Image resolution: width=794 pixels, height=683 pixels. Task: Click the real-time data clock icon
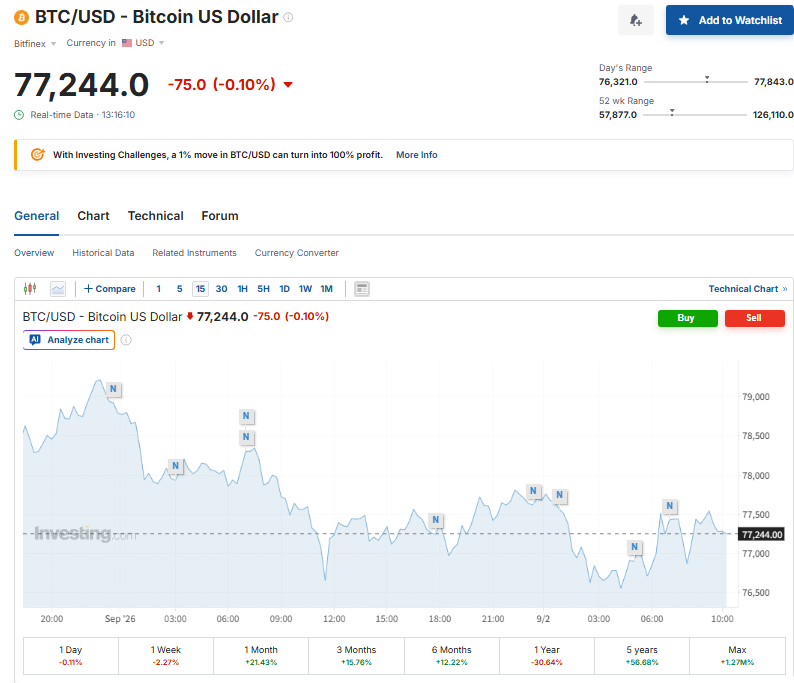(x=19, y=115)
